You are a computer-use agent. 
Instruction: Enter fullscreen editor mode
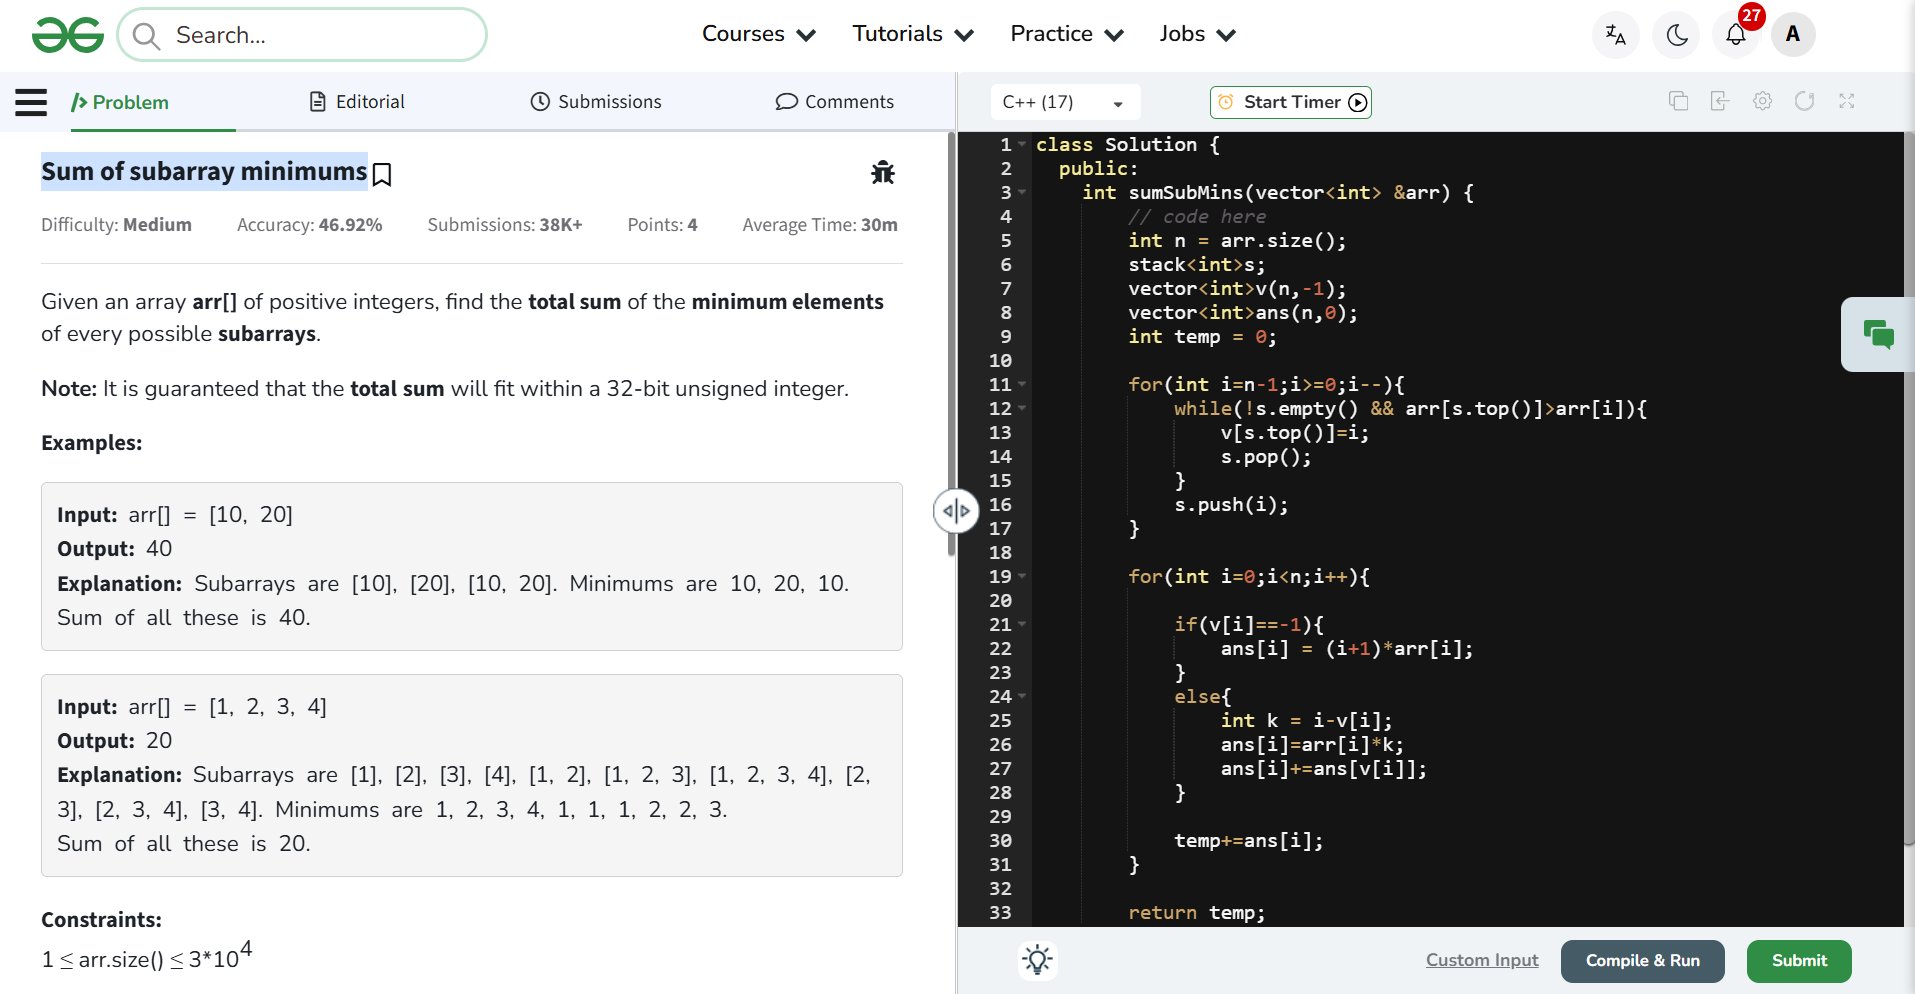[x=1846, y=101]
